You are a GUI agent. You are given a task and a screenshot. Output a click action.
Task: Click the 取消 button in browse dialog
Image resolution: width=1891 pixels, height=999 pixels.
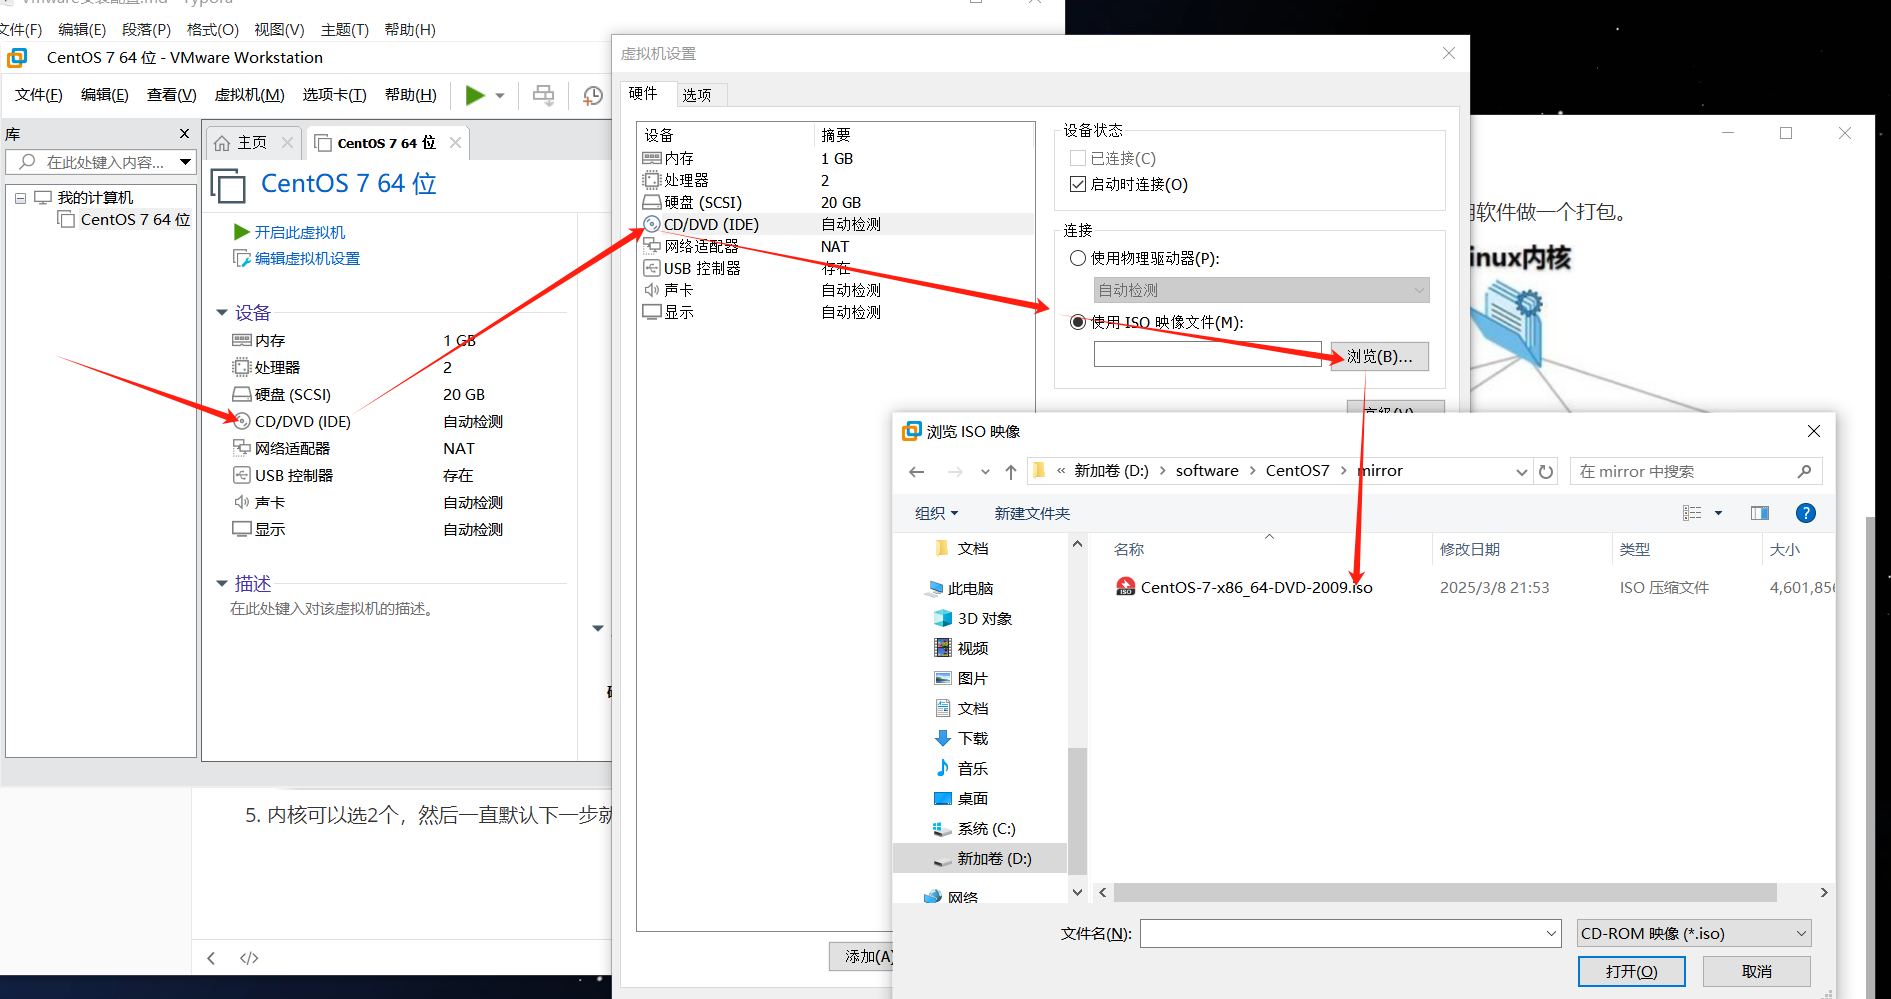coord(1757,971)
